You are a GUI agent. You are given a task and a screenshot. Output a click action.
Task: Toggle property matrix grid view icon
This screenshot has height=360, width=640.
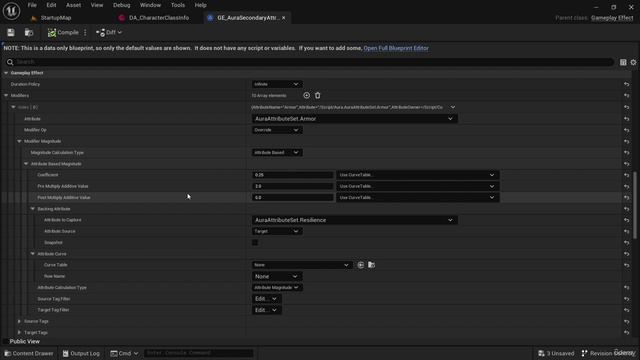(x=623, y=62)
